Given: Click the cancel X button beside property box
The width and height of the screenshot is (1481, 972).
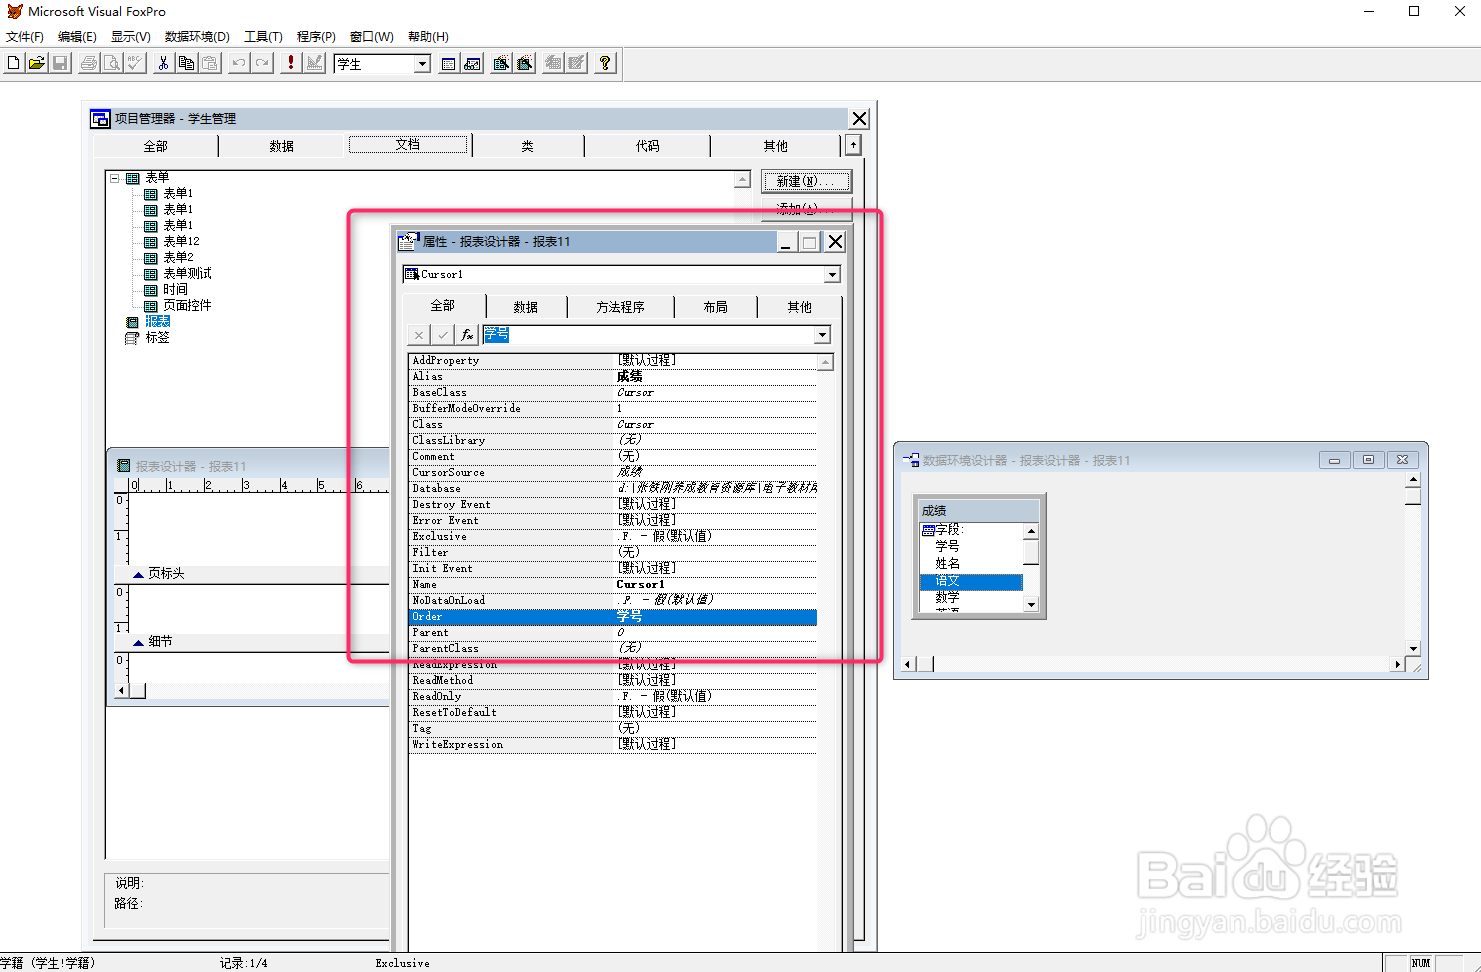Looking at the screenshot, I should coord(419,335).
